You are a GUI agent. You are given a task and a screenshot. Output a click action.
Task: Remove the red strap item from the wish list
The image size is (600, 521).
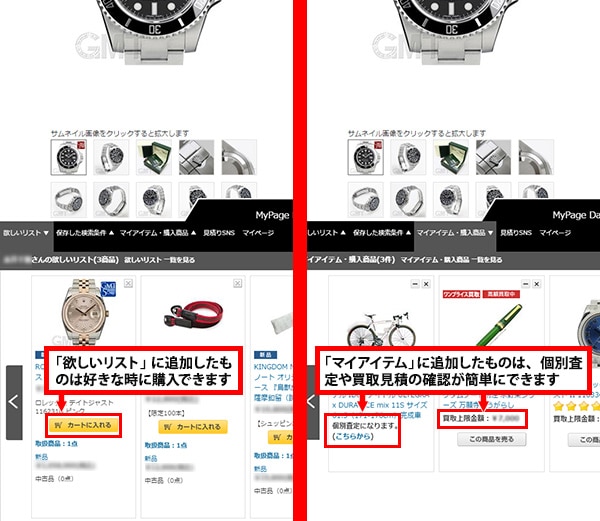coord(238,283)
